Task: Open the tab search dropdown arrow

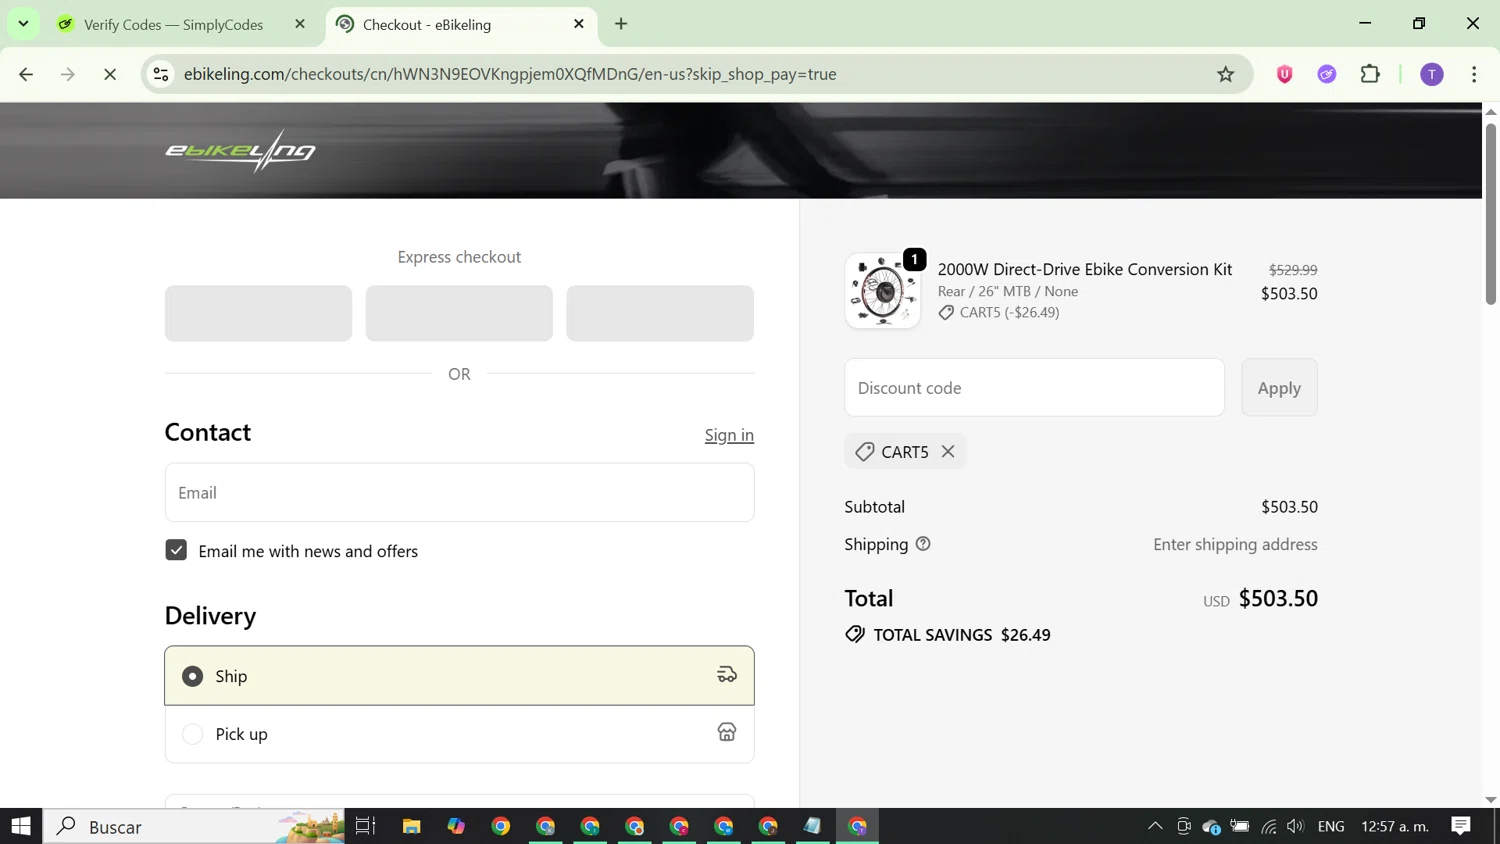Action: point(23,23)
